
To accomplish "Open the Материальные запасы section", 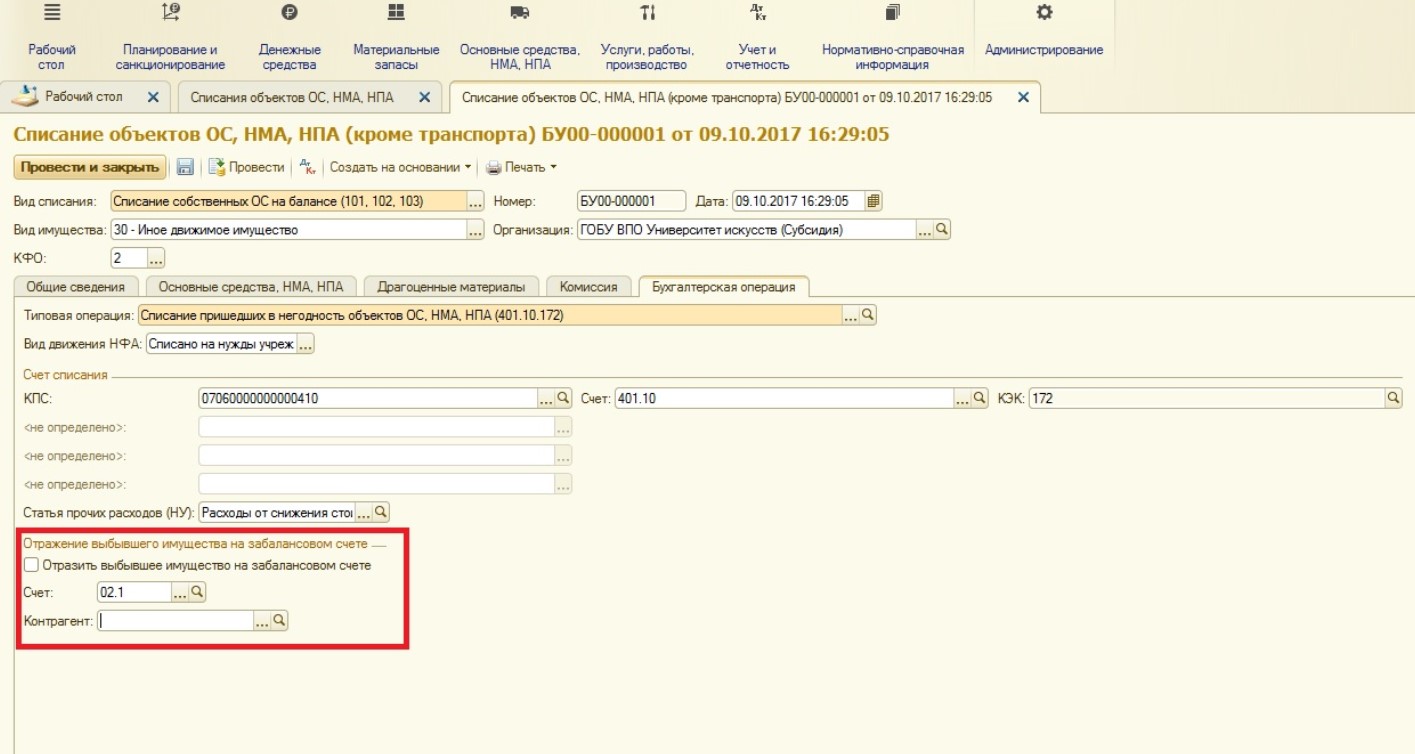I will click(396, 37).
